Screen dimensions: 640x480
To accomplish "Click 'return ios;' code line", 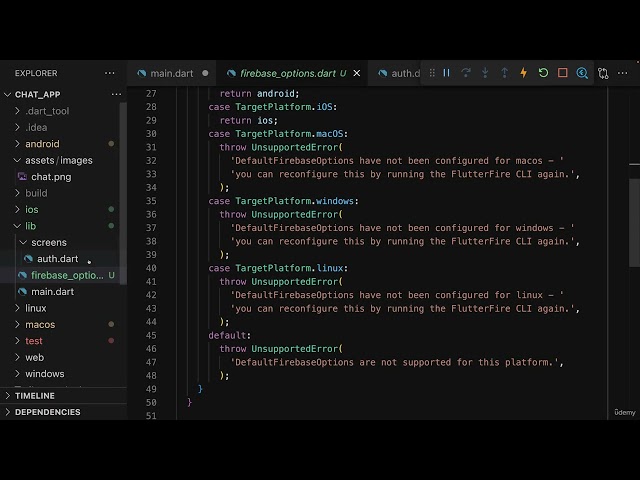I will coord(249,120).
